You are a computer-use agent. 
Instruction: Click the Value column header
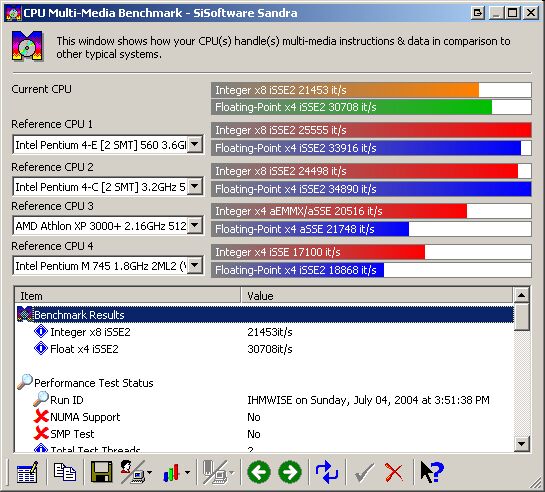[x=377, y=296]
